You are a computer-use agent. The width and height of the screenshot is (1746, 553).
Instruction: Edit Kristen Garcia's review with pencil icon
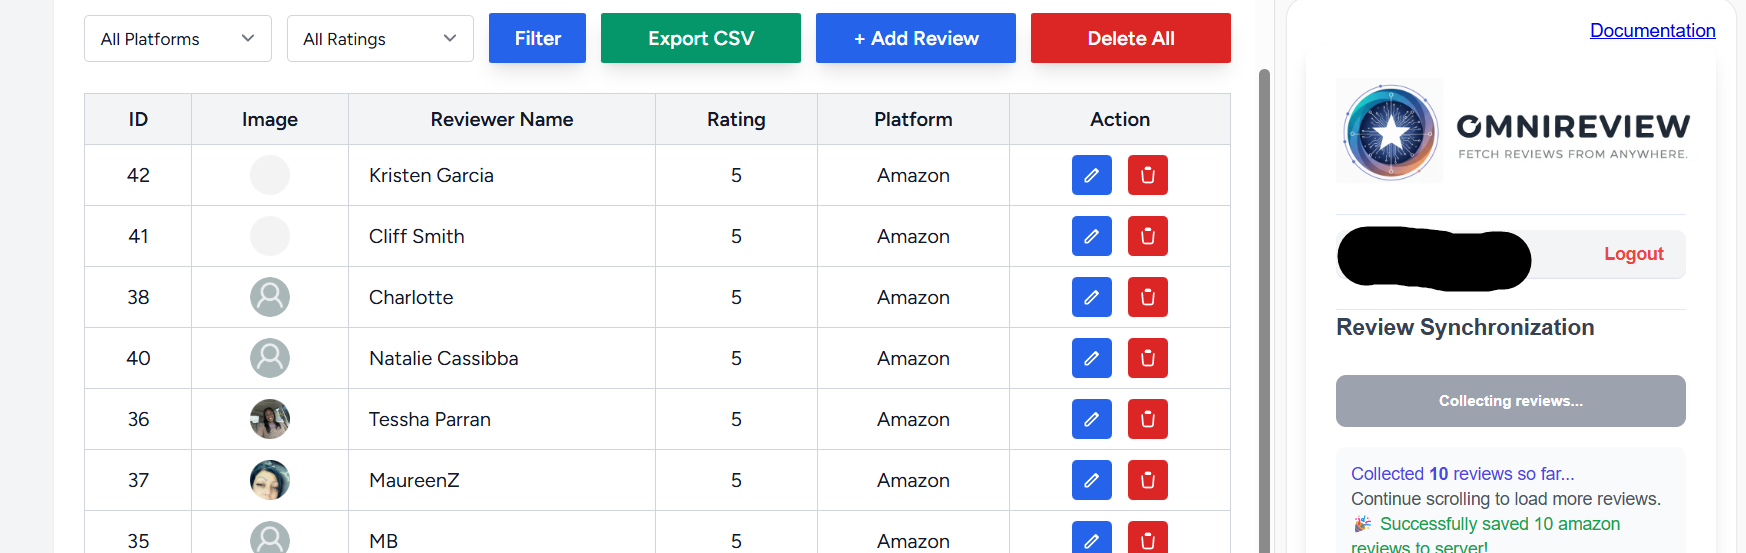pos(1091,175)
